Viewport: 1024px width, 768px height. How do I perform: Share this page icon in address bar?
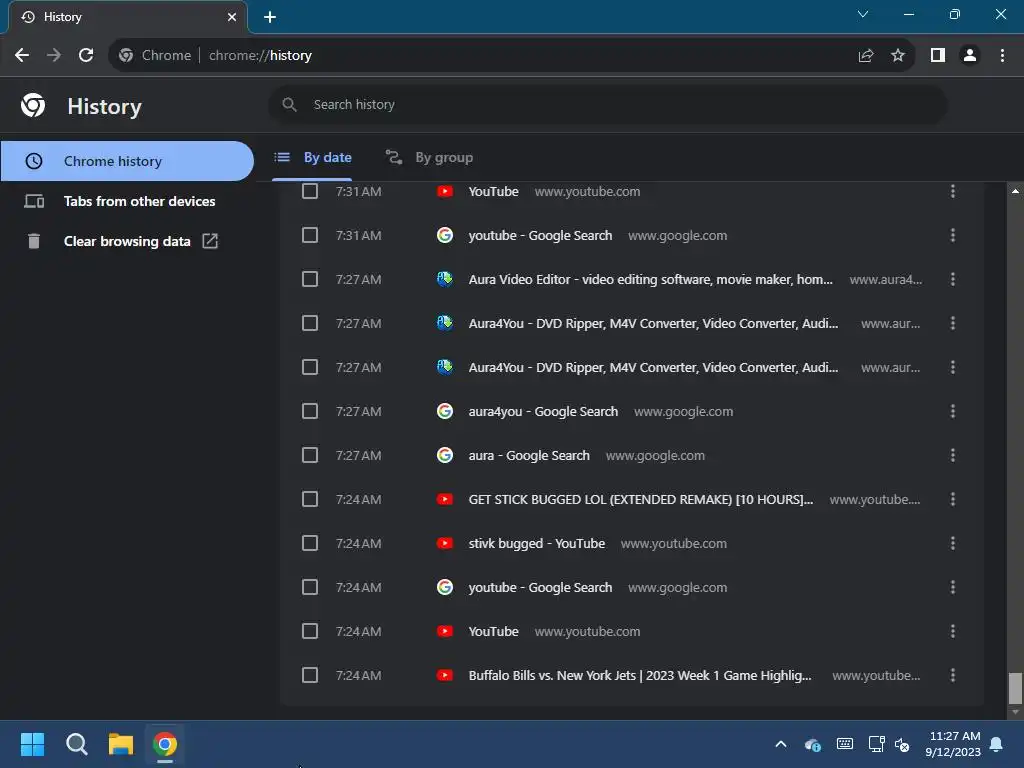pyautogui.click(x=866, y=56)
